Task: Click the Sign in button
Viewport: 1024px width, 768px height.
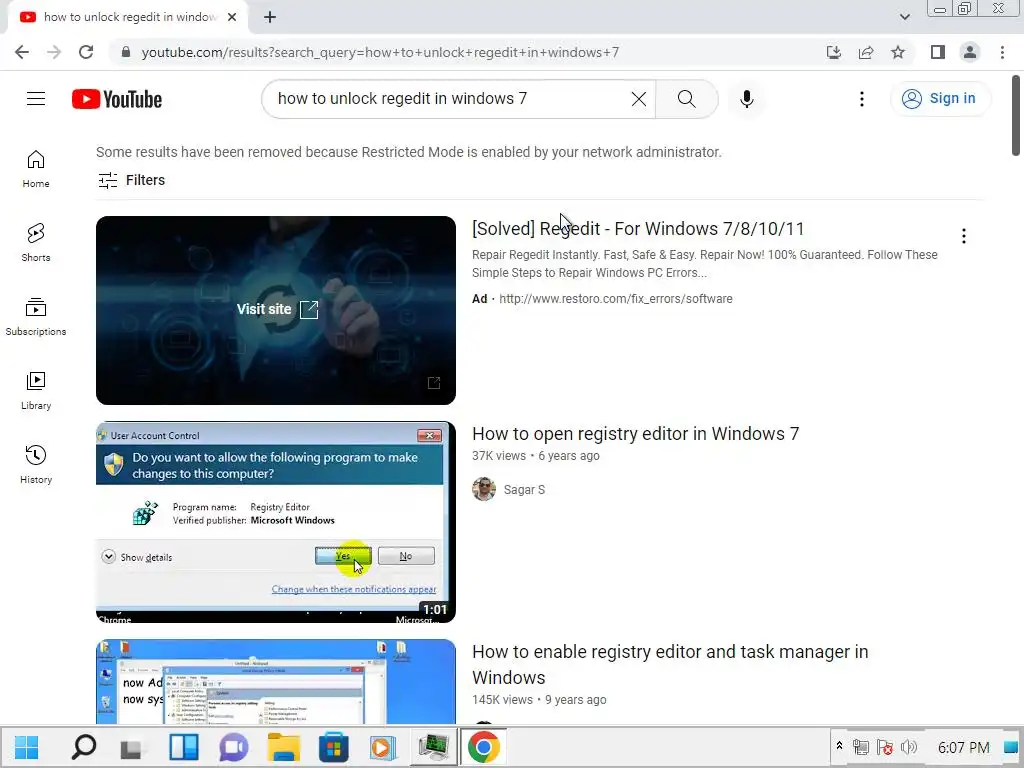Action: click(940, 99)
